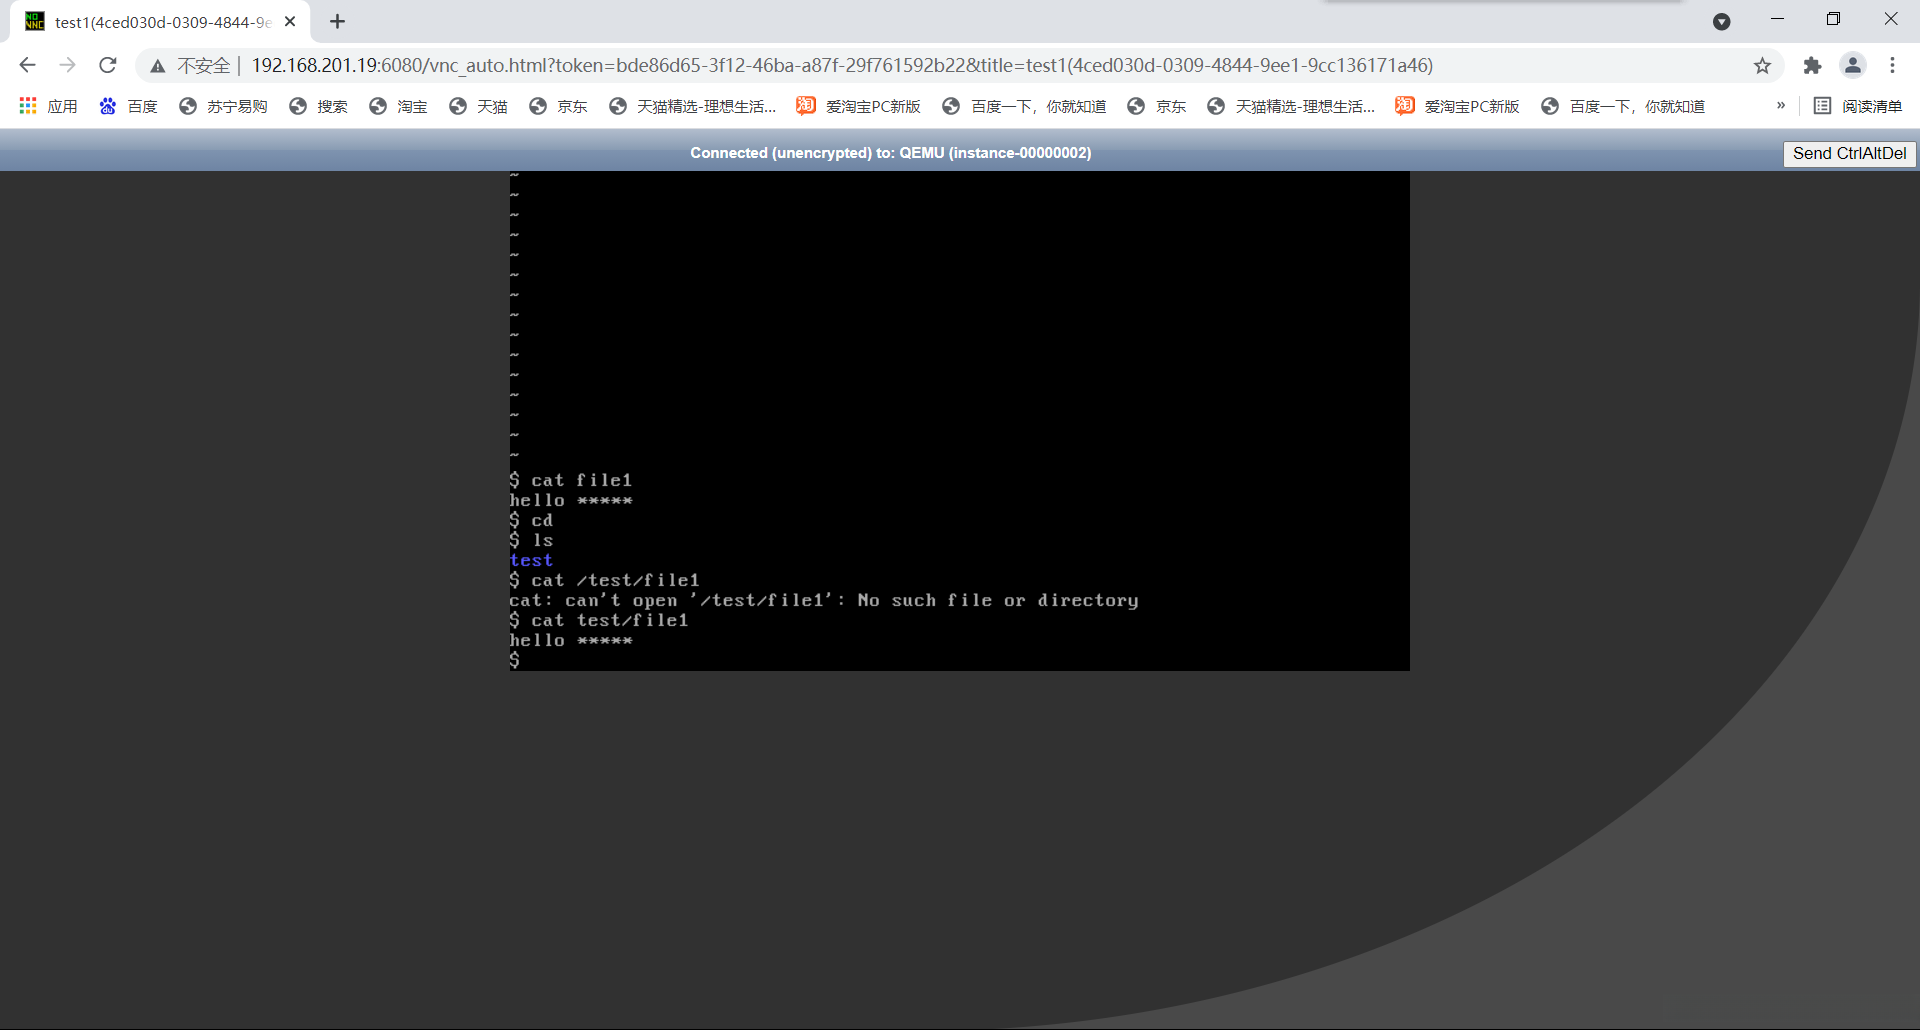1920x1030 pixels.
Task: Click the Send CtrlAltDel button
Action: coord(1849,153)
